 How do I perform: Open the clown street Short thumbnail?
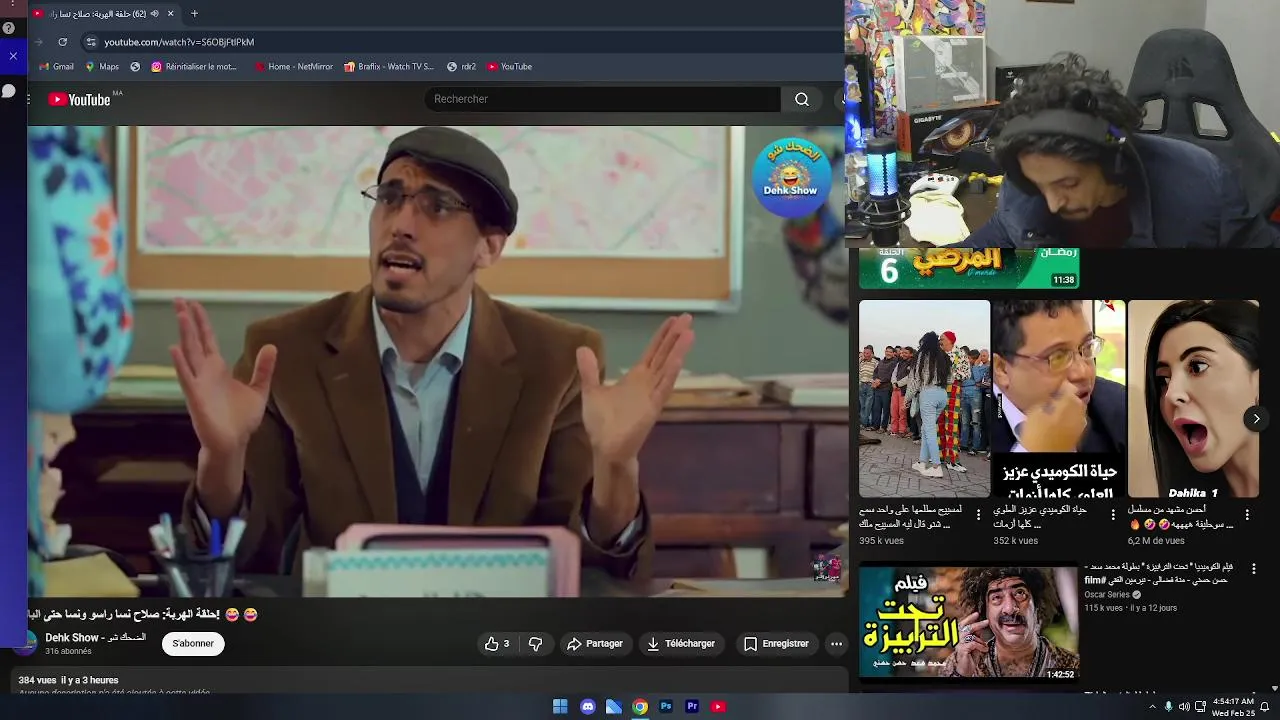tap(924, 399)
